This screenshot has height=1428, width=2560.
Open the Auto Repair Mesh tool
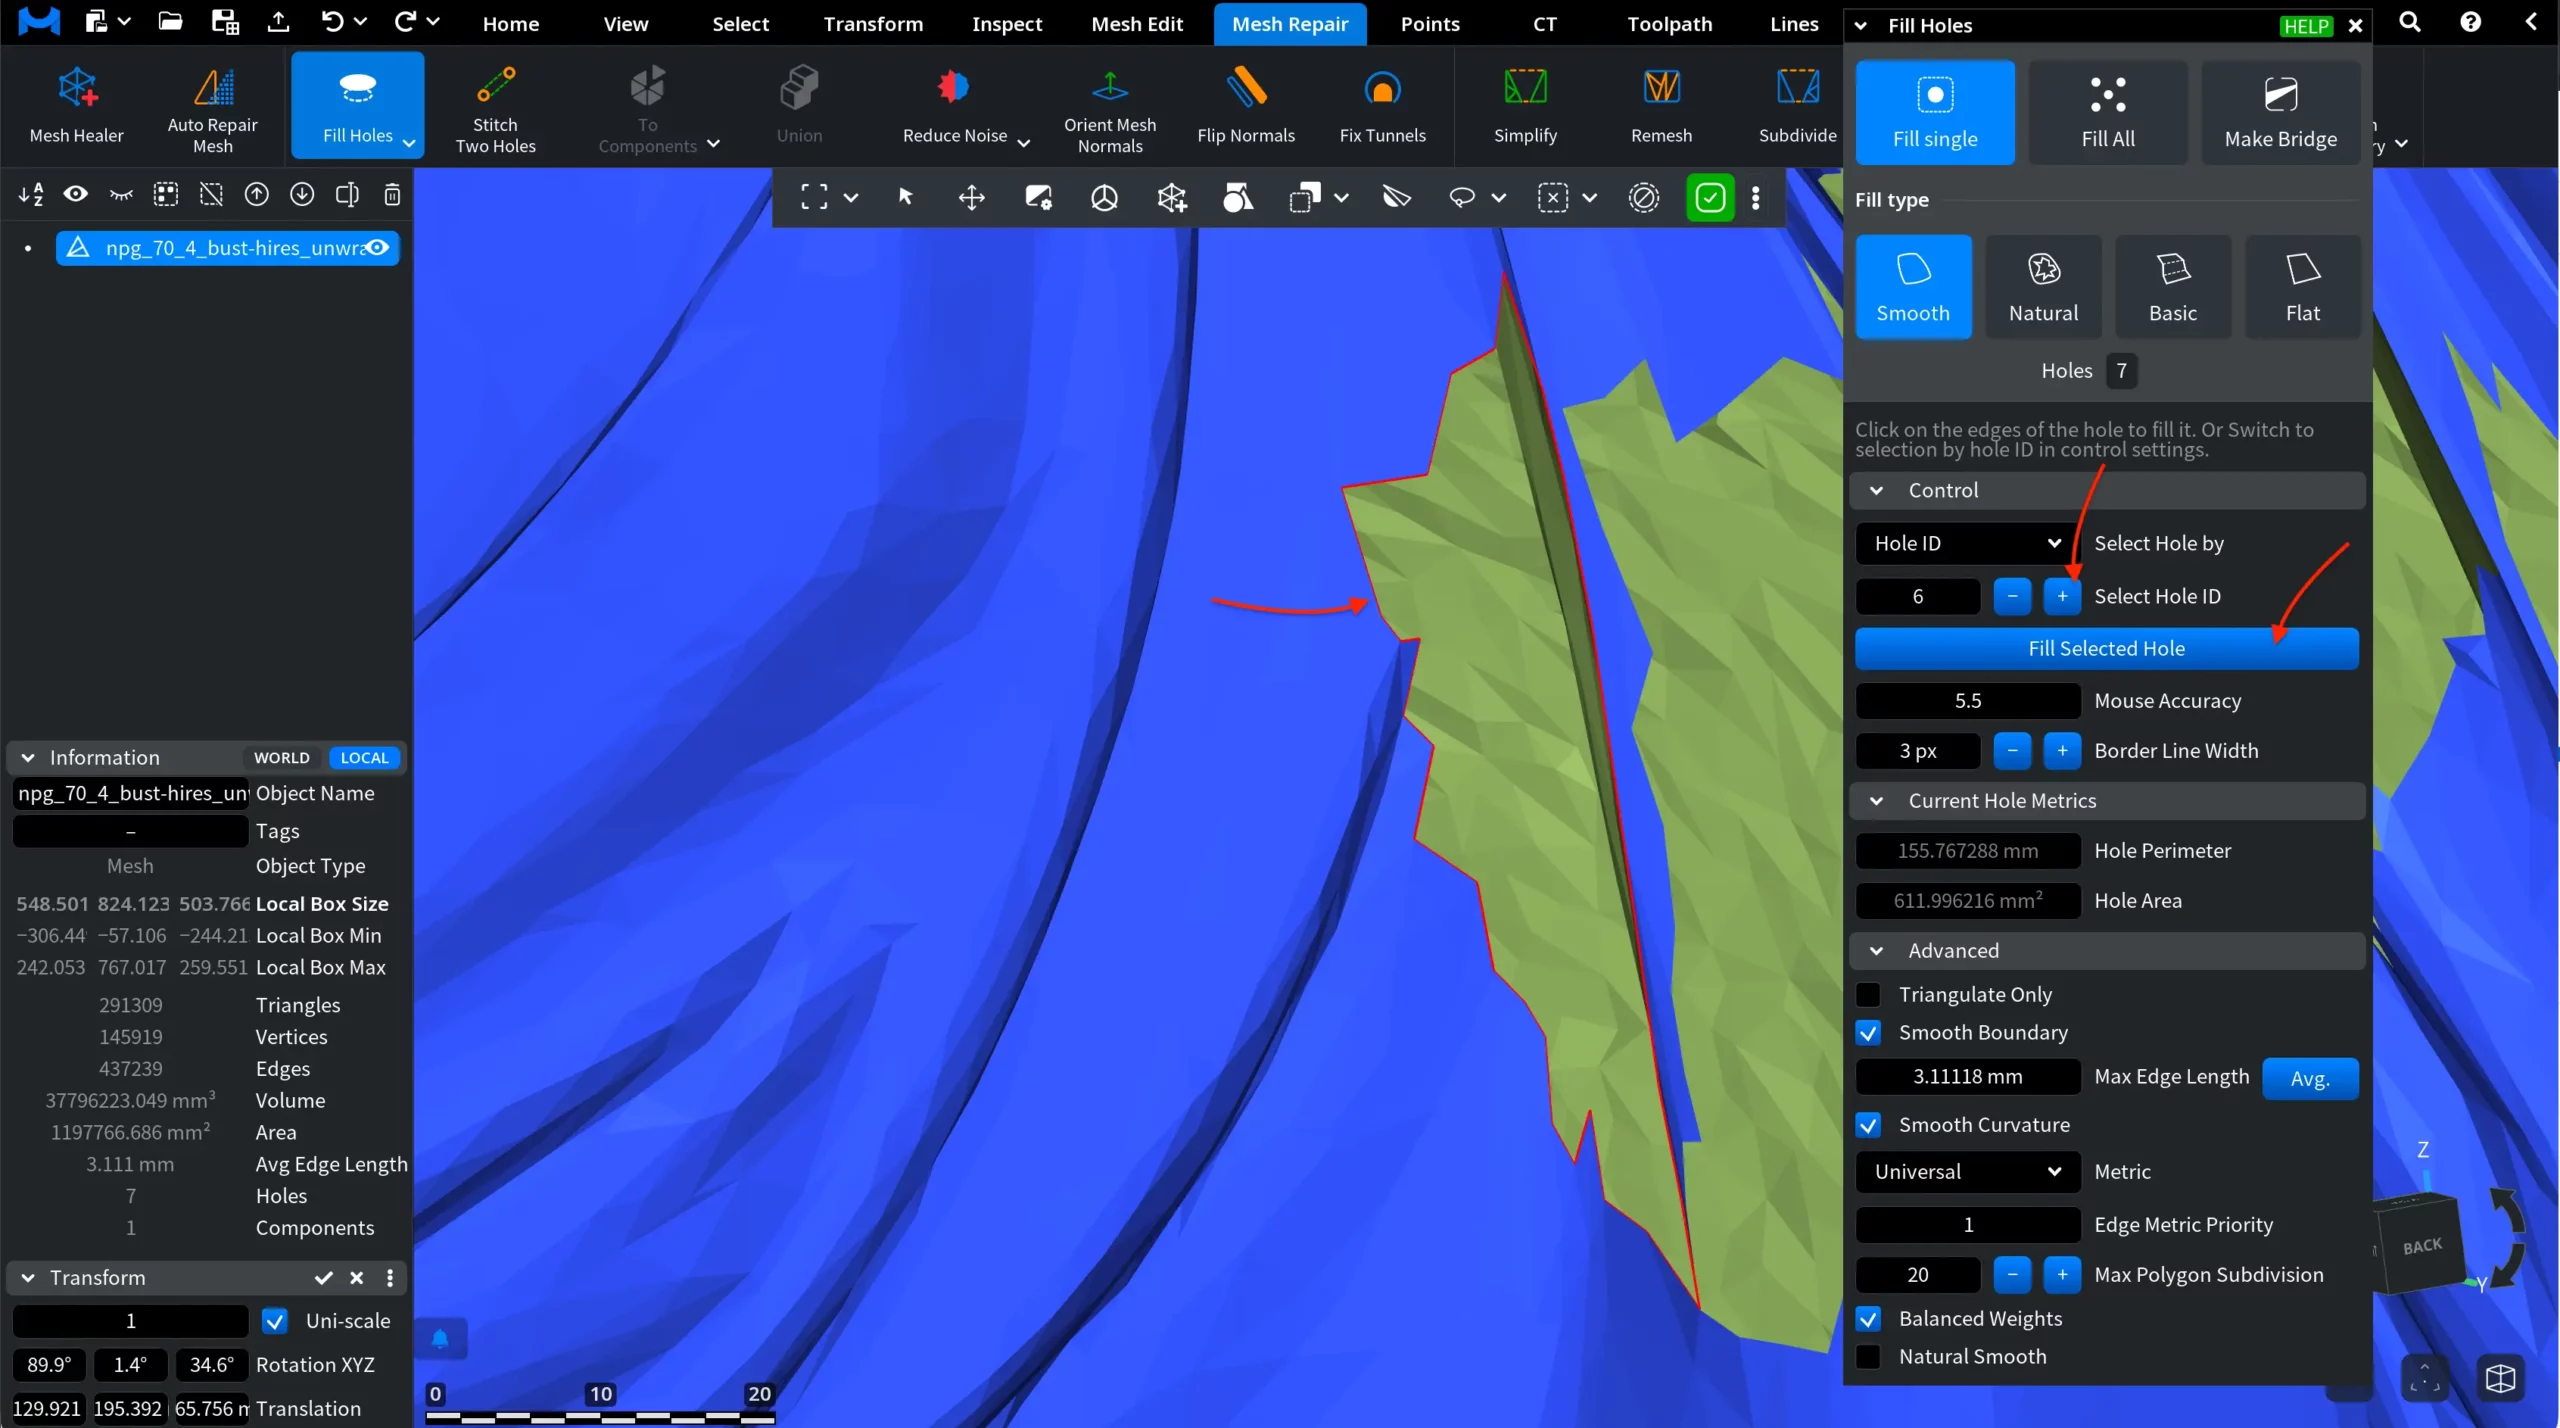(x=211, y=105)
